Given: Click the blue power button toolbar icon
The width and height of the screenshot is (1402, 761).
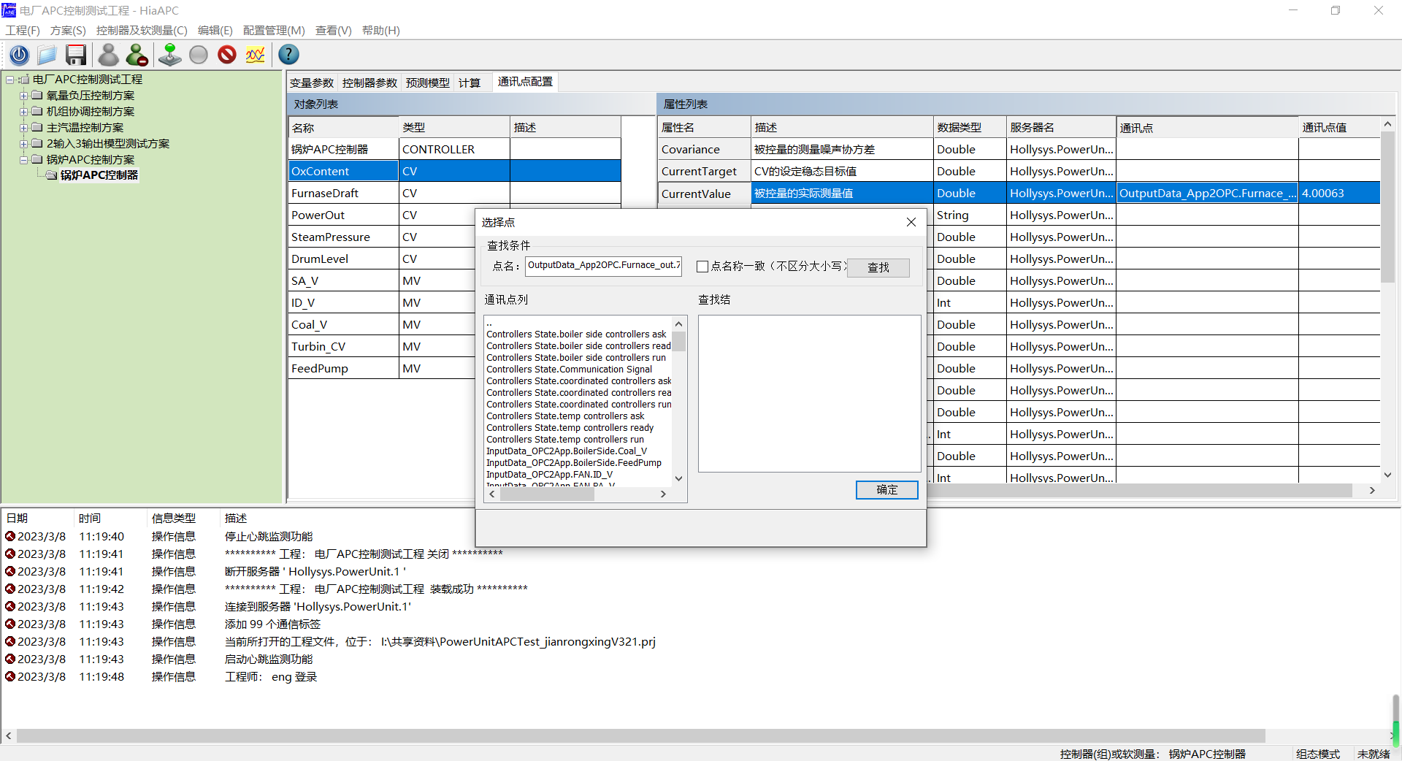Looking at the screenshot, I should [19, 55].
